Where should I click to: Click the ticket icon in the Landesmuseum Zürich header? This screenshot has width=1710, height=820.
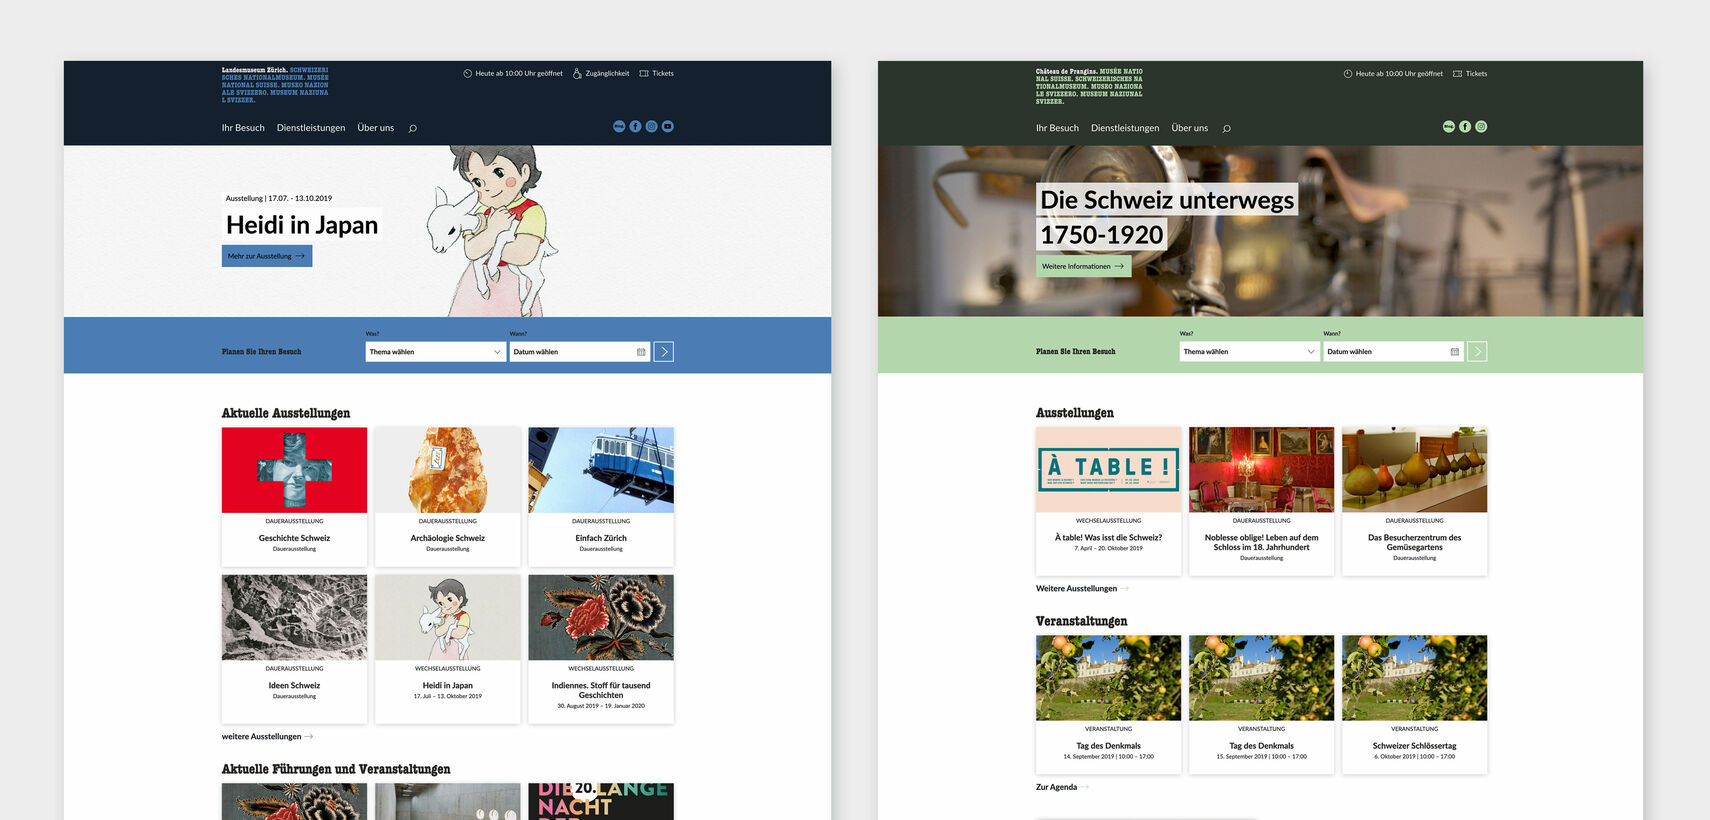click(644, 73)
